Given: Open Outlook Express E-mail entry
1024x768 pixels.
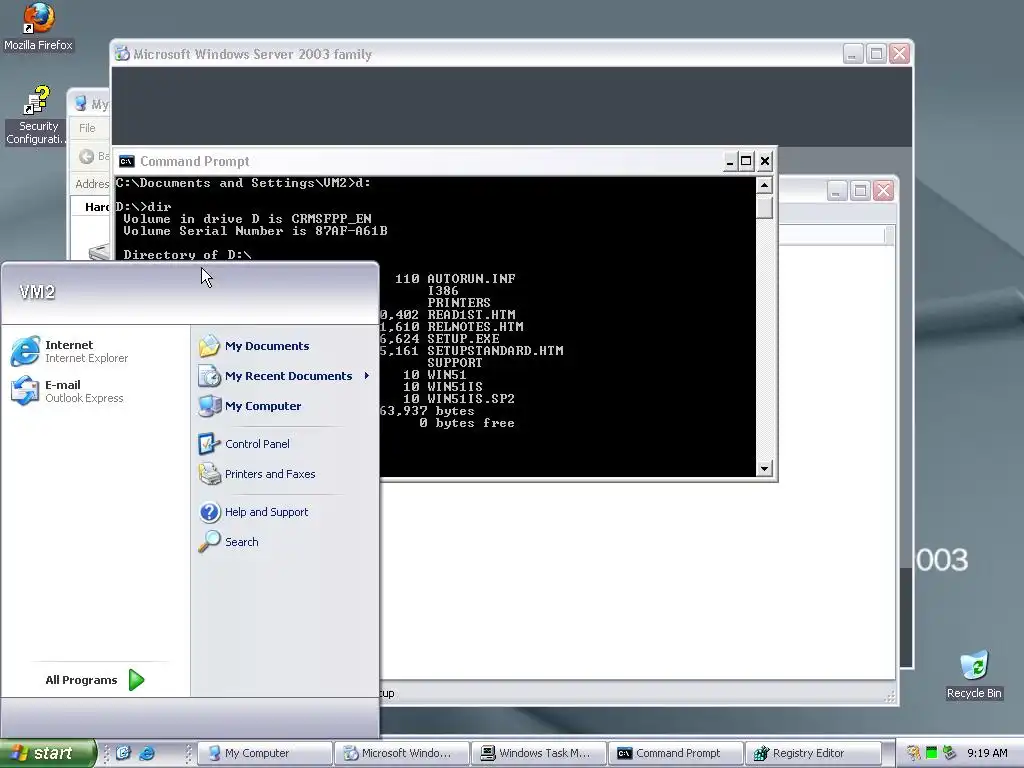Looking at the screenshot, I should click(67, 391).
